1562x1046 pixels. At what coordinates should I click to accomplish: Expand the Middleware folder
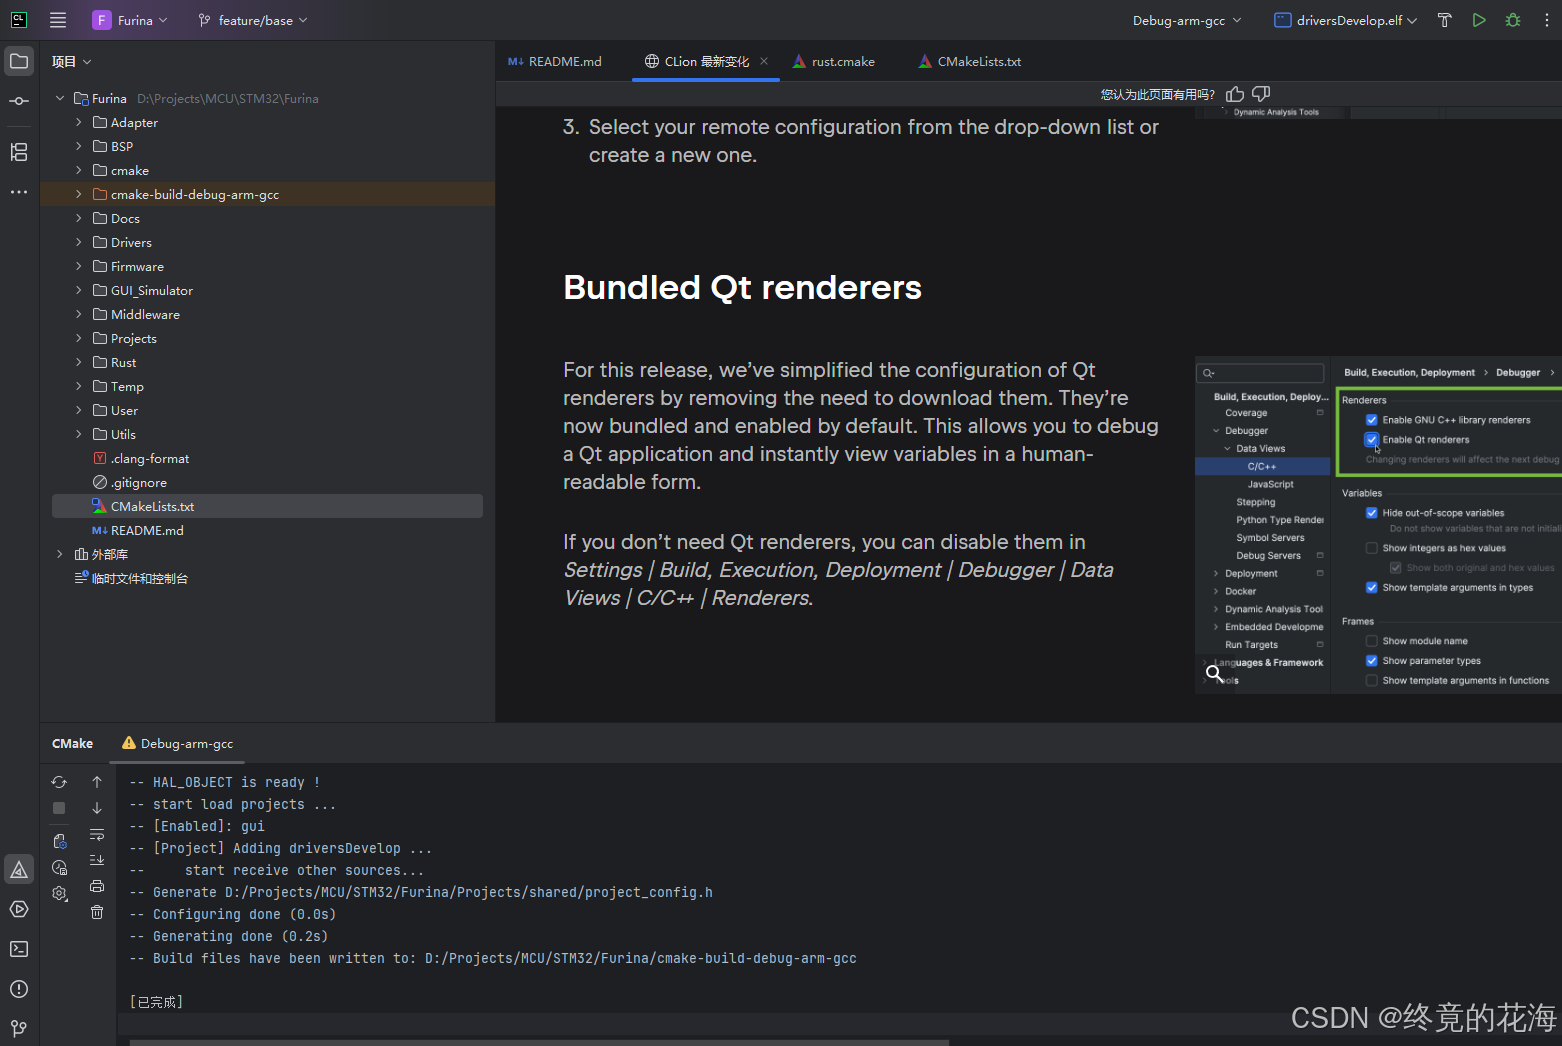[x=79, y=314]
